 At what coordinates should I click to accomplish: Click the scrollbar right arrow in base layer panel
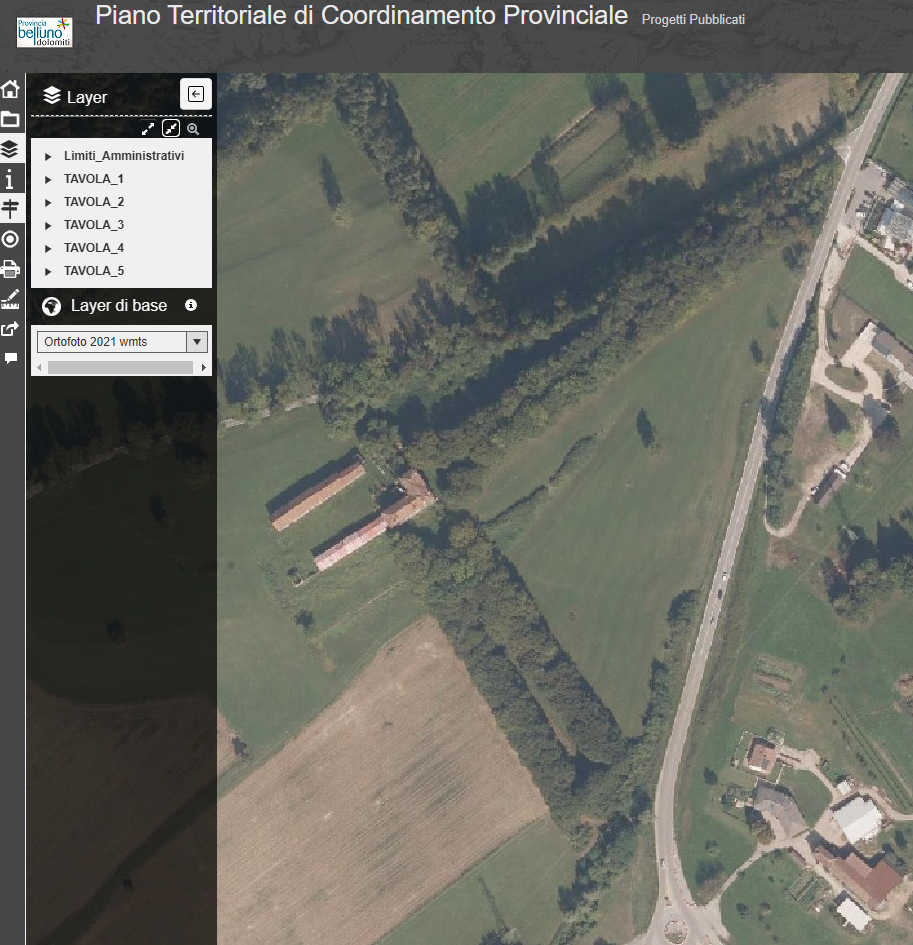pos(204,367)
